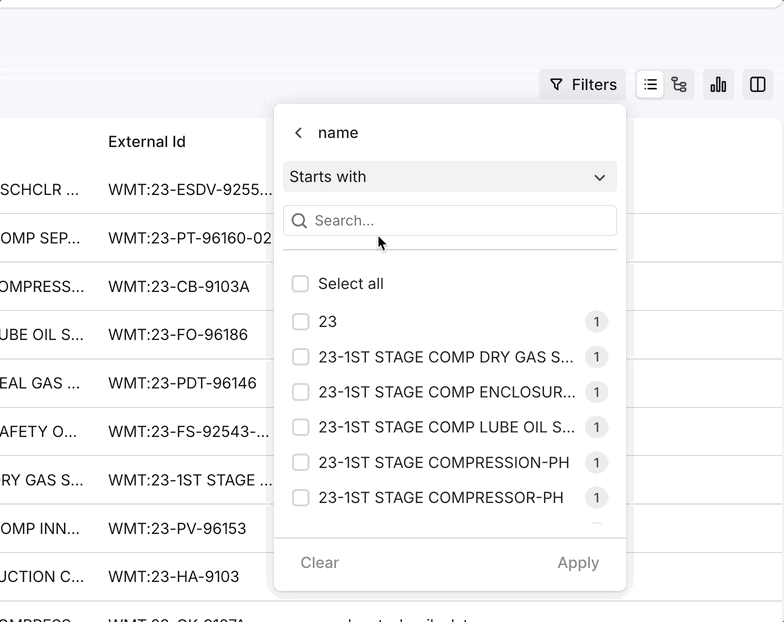Viewport: 784px width, 622px height.
Task: Switch to the list view icon
Action: point(650,85)
